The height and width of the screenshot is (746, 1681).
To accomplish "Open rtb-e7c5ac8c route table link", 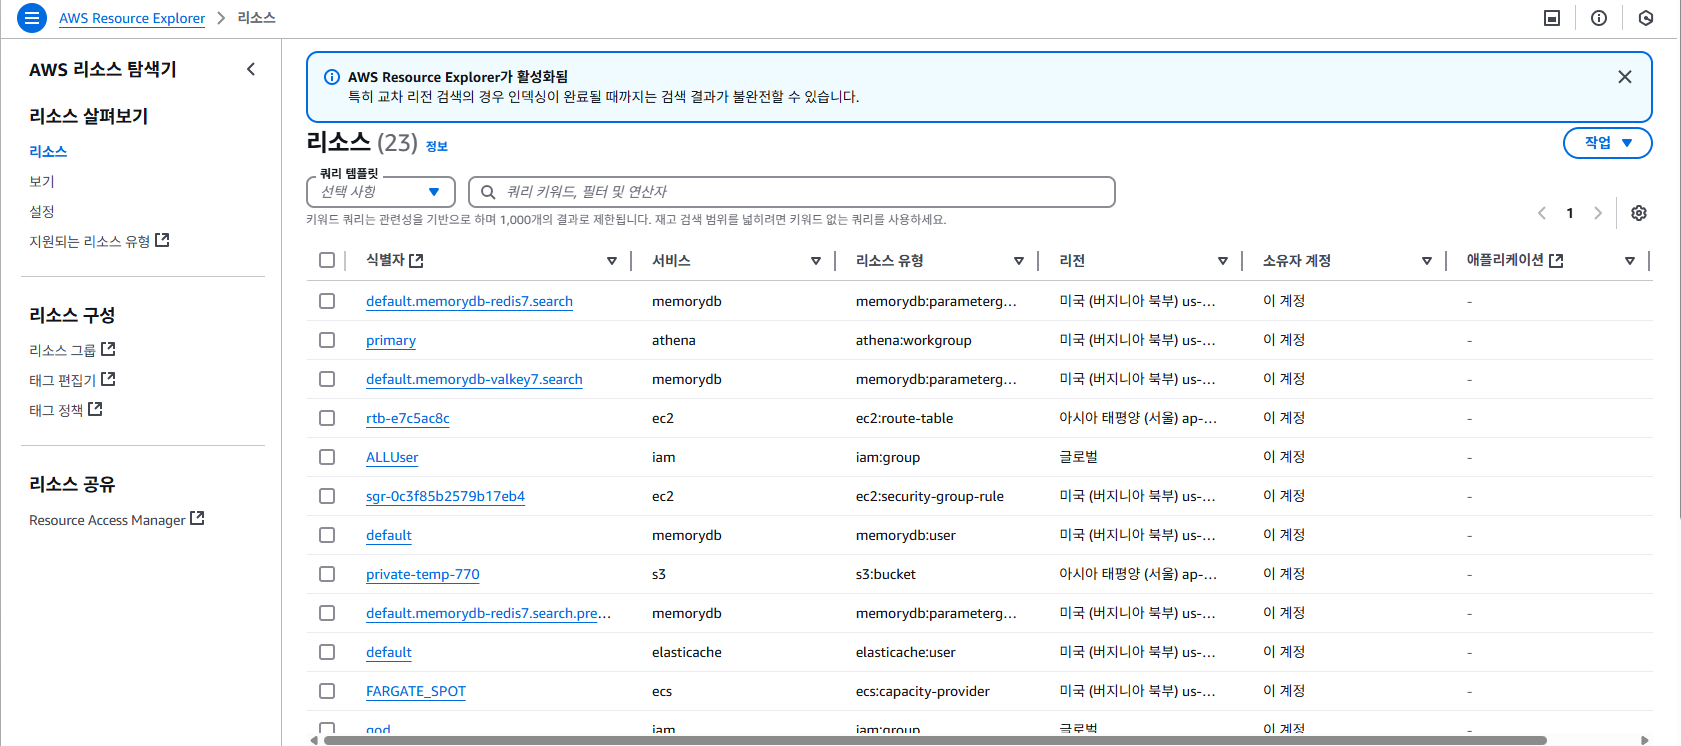I will (x=408, y=418).
